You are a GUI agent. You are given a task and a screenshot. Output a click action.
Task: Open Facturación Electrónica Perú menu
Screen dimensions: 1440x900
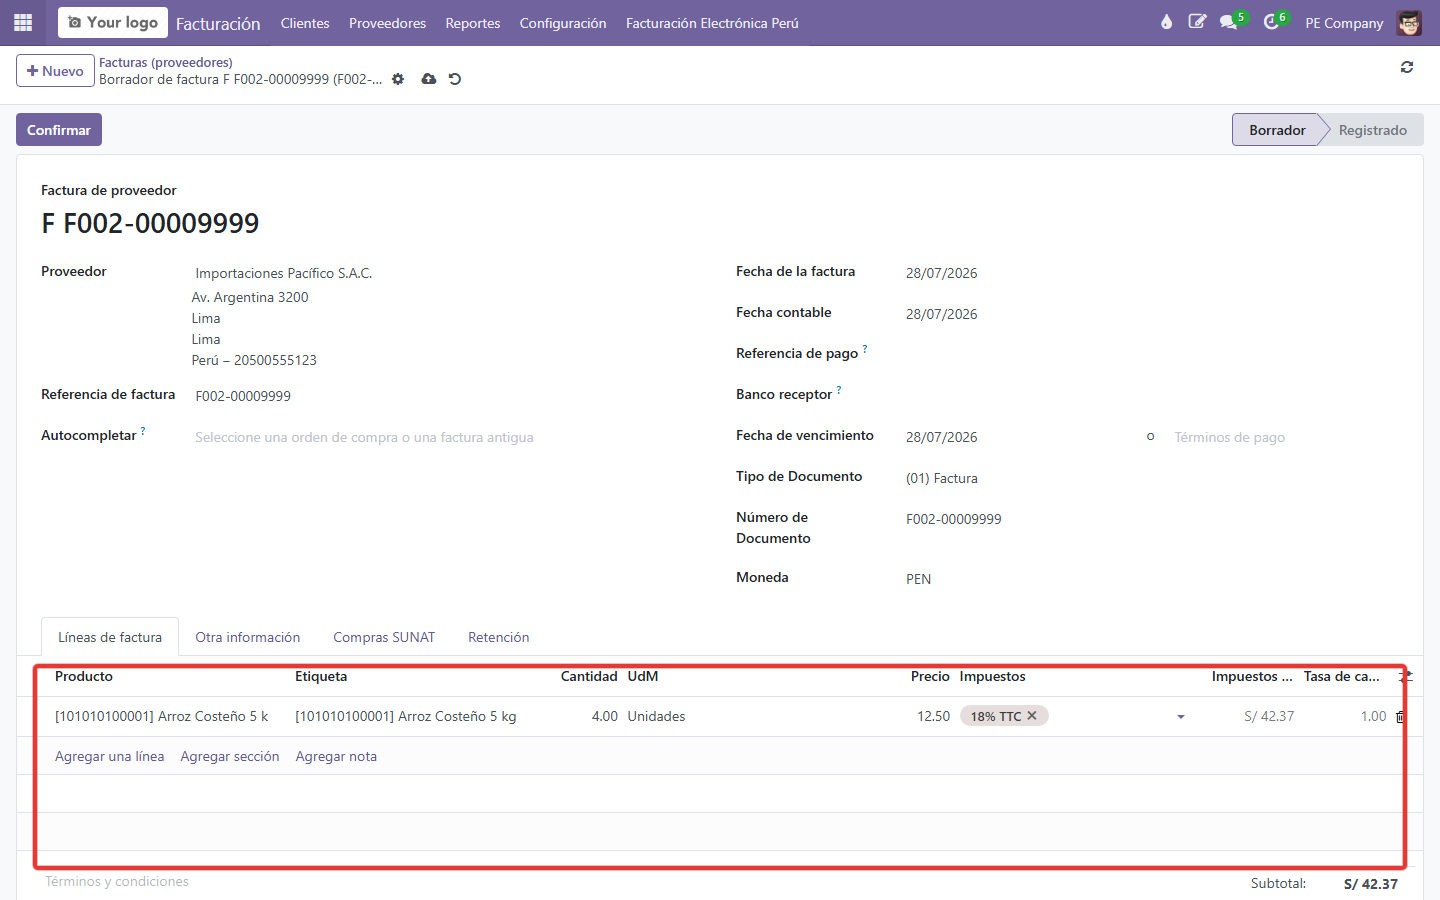712,23
